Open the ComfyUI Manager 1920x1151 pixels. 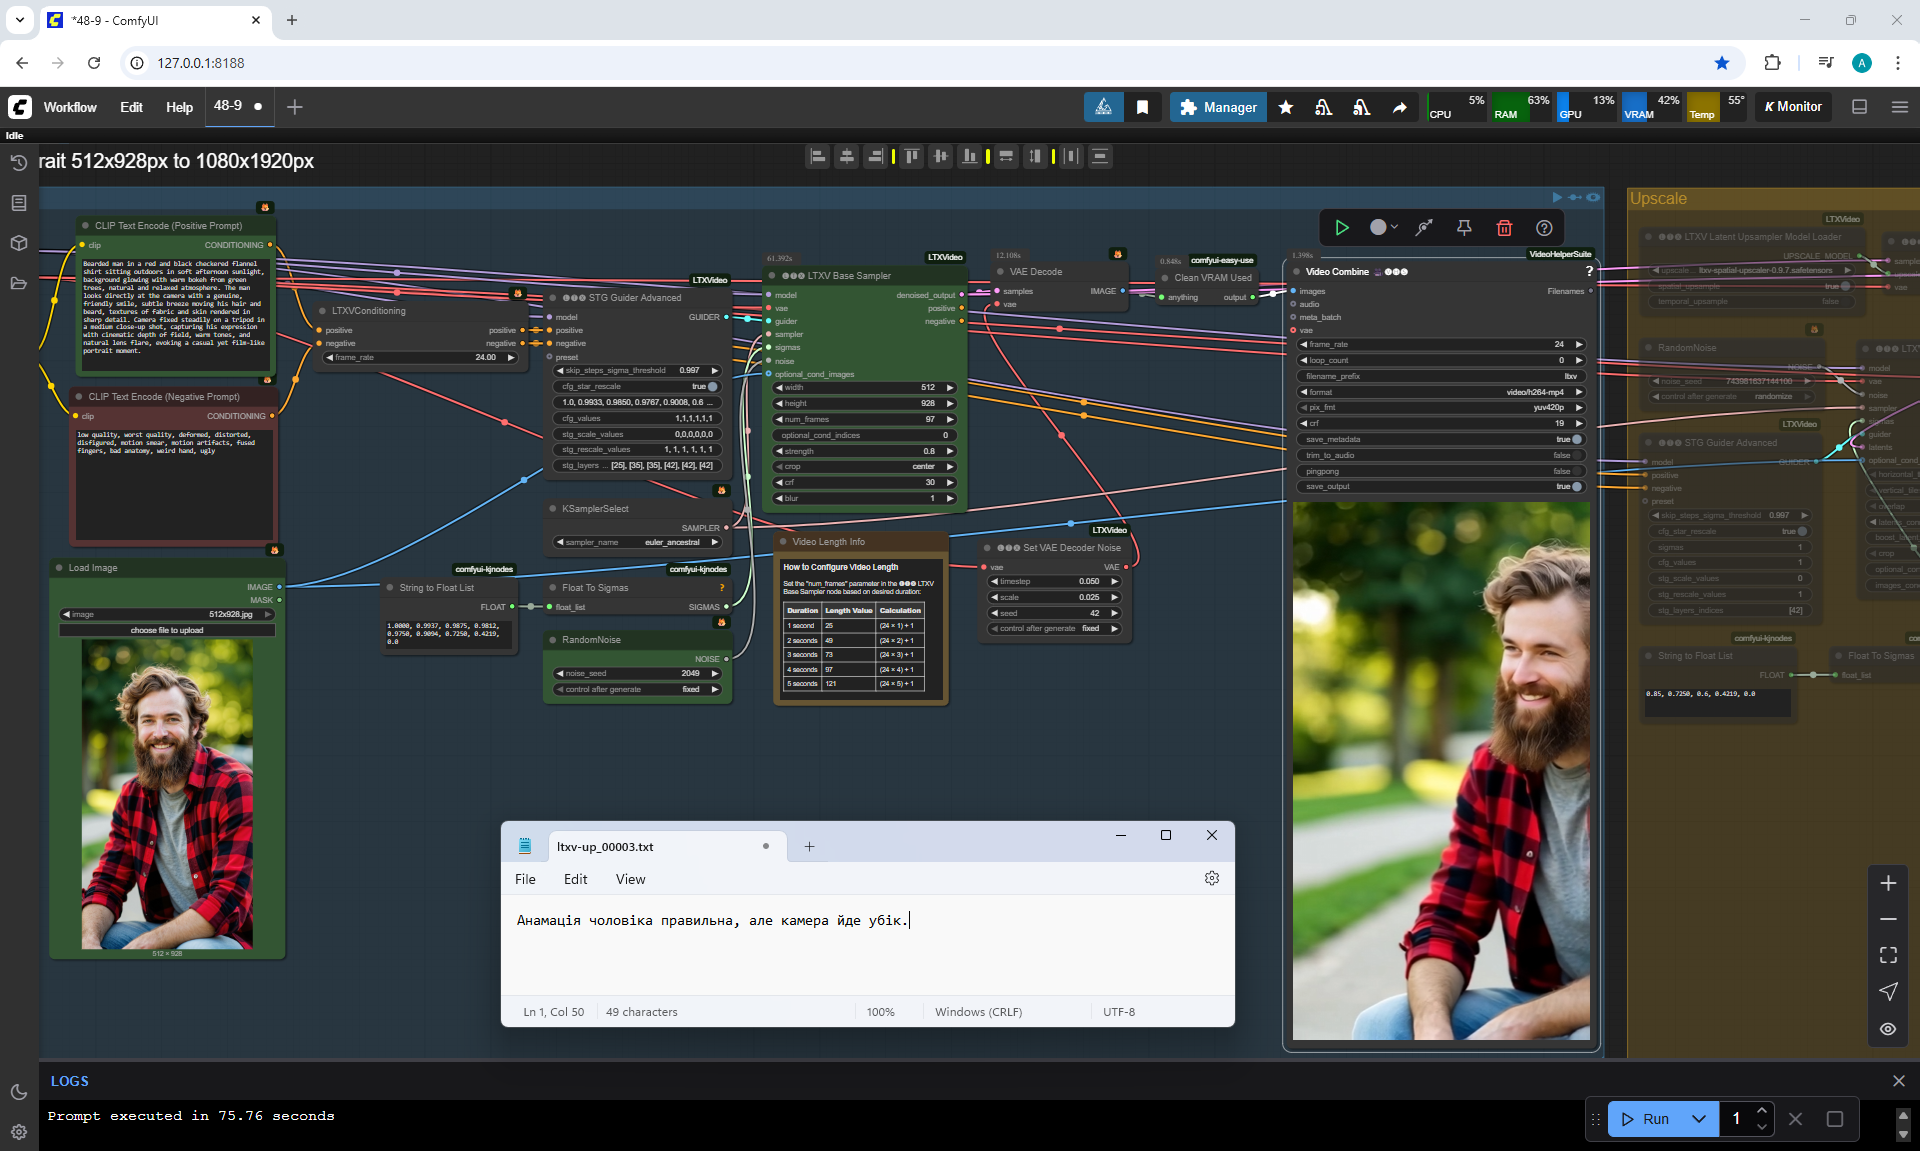pyautogui.click(x=1218, y=107)
